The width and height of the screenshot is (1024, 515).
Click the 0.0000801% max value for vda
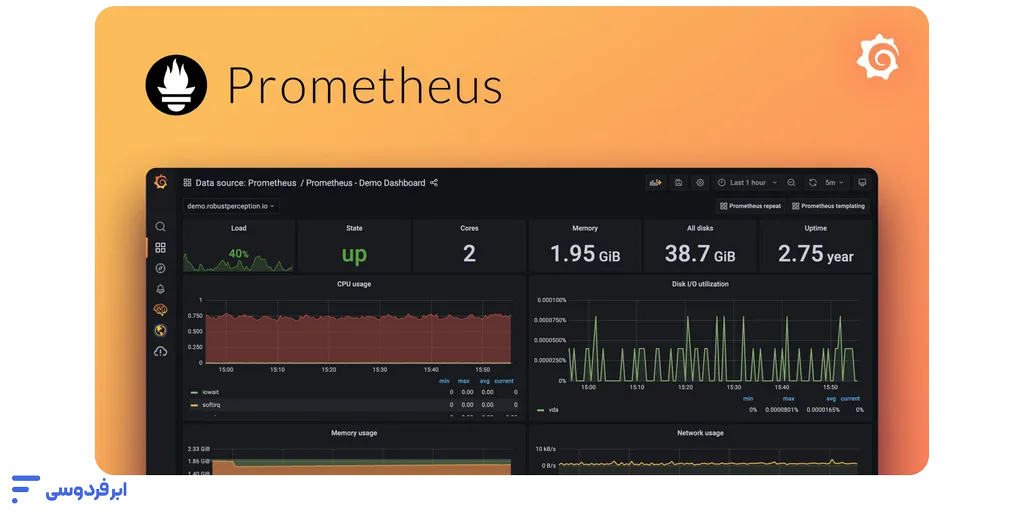[782, 410]
